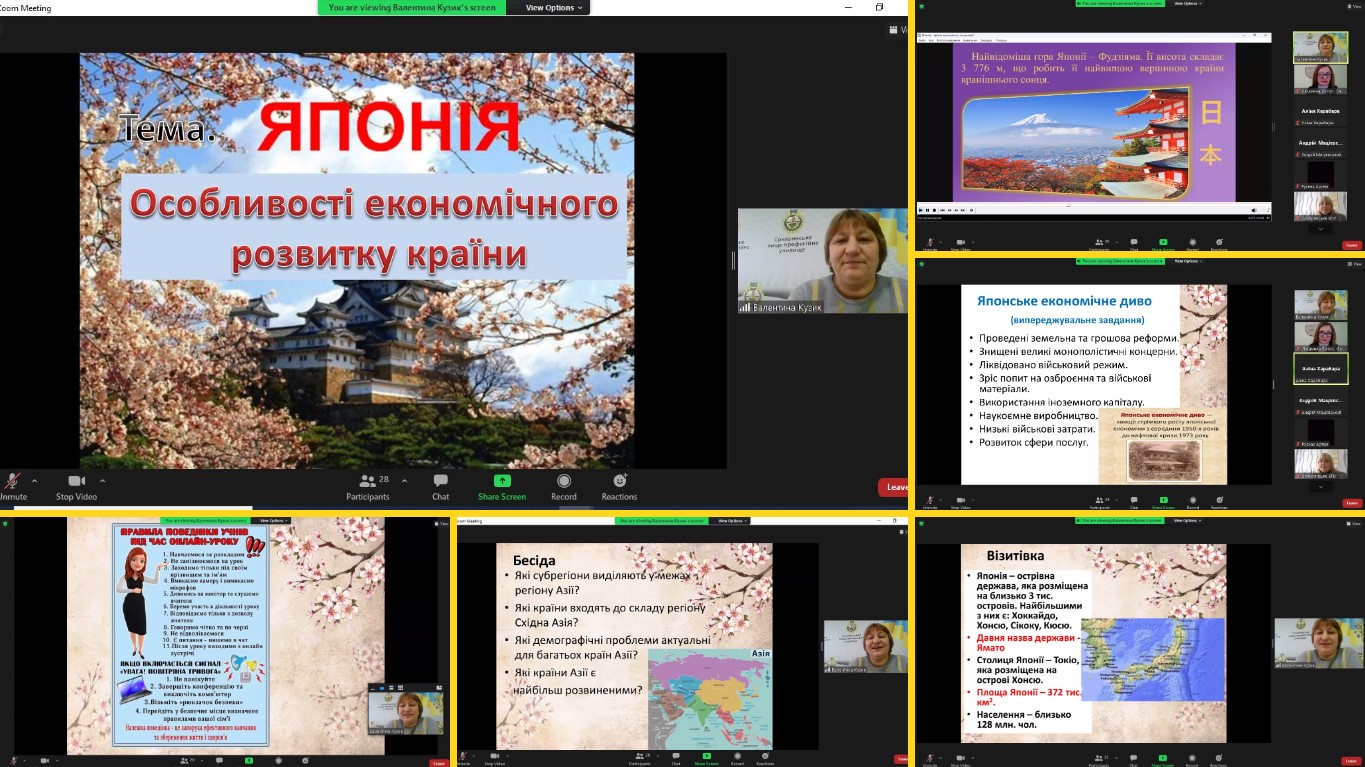Expand the arrow next to Participants in ЯПОНІЯ window

tap(404, 480)
